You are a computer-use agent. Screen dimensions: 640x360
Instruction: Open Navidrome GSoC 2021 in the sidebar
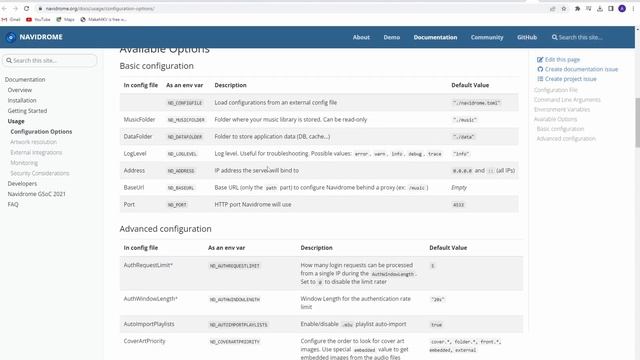click(36, 194)
